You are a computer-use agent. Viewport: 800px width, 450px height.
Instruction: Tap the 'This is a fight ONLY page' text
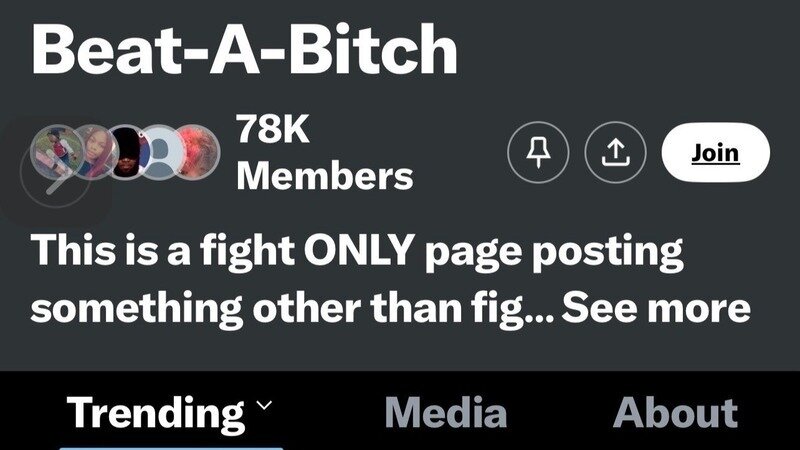222,251
